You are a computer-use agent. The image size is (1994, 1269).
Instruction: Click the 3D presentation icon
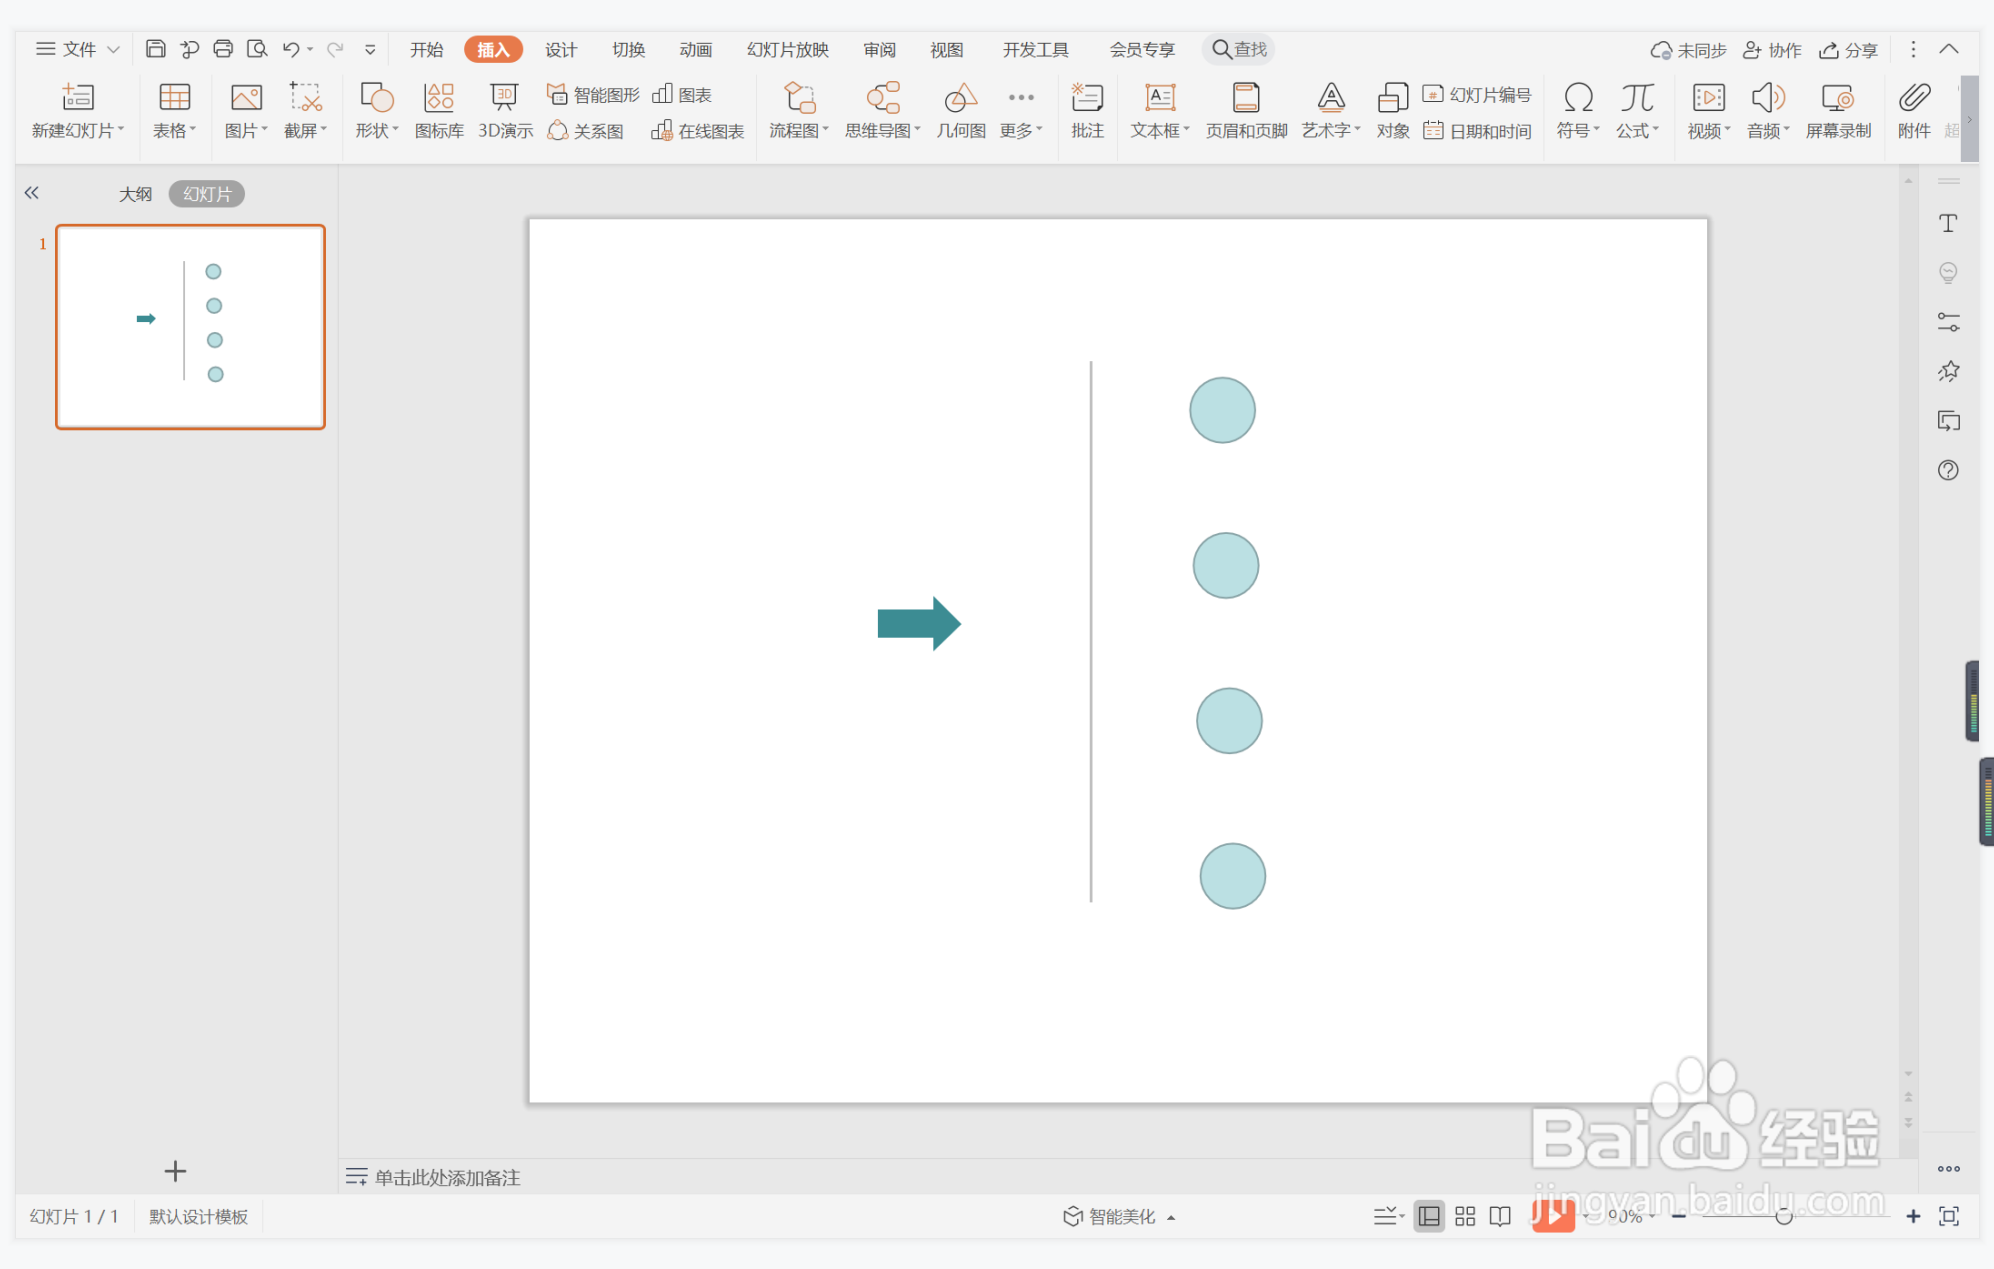click(504, 108)
